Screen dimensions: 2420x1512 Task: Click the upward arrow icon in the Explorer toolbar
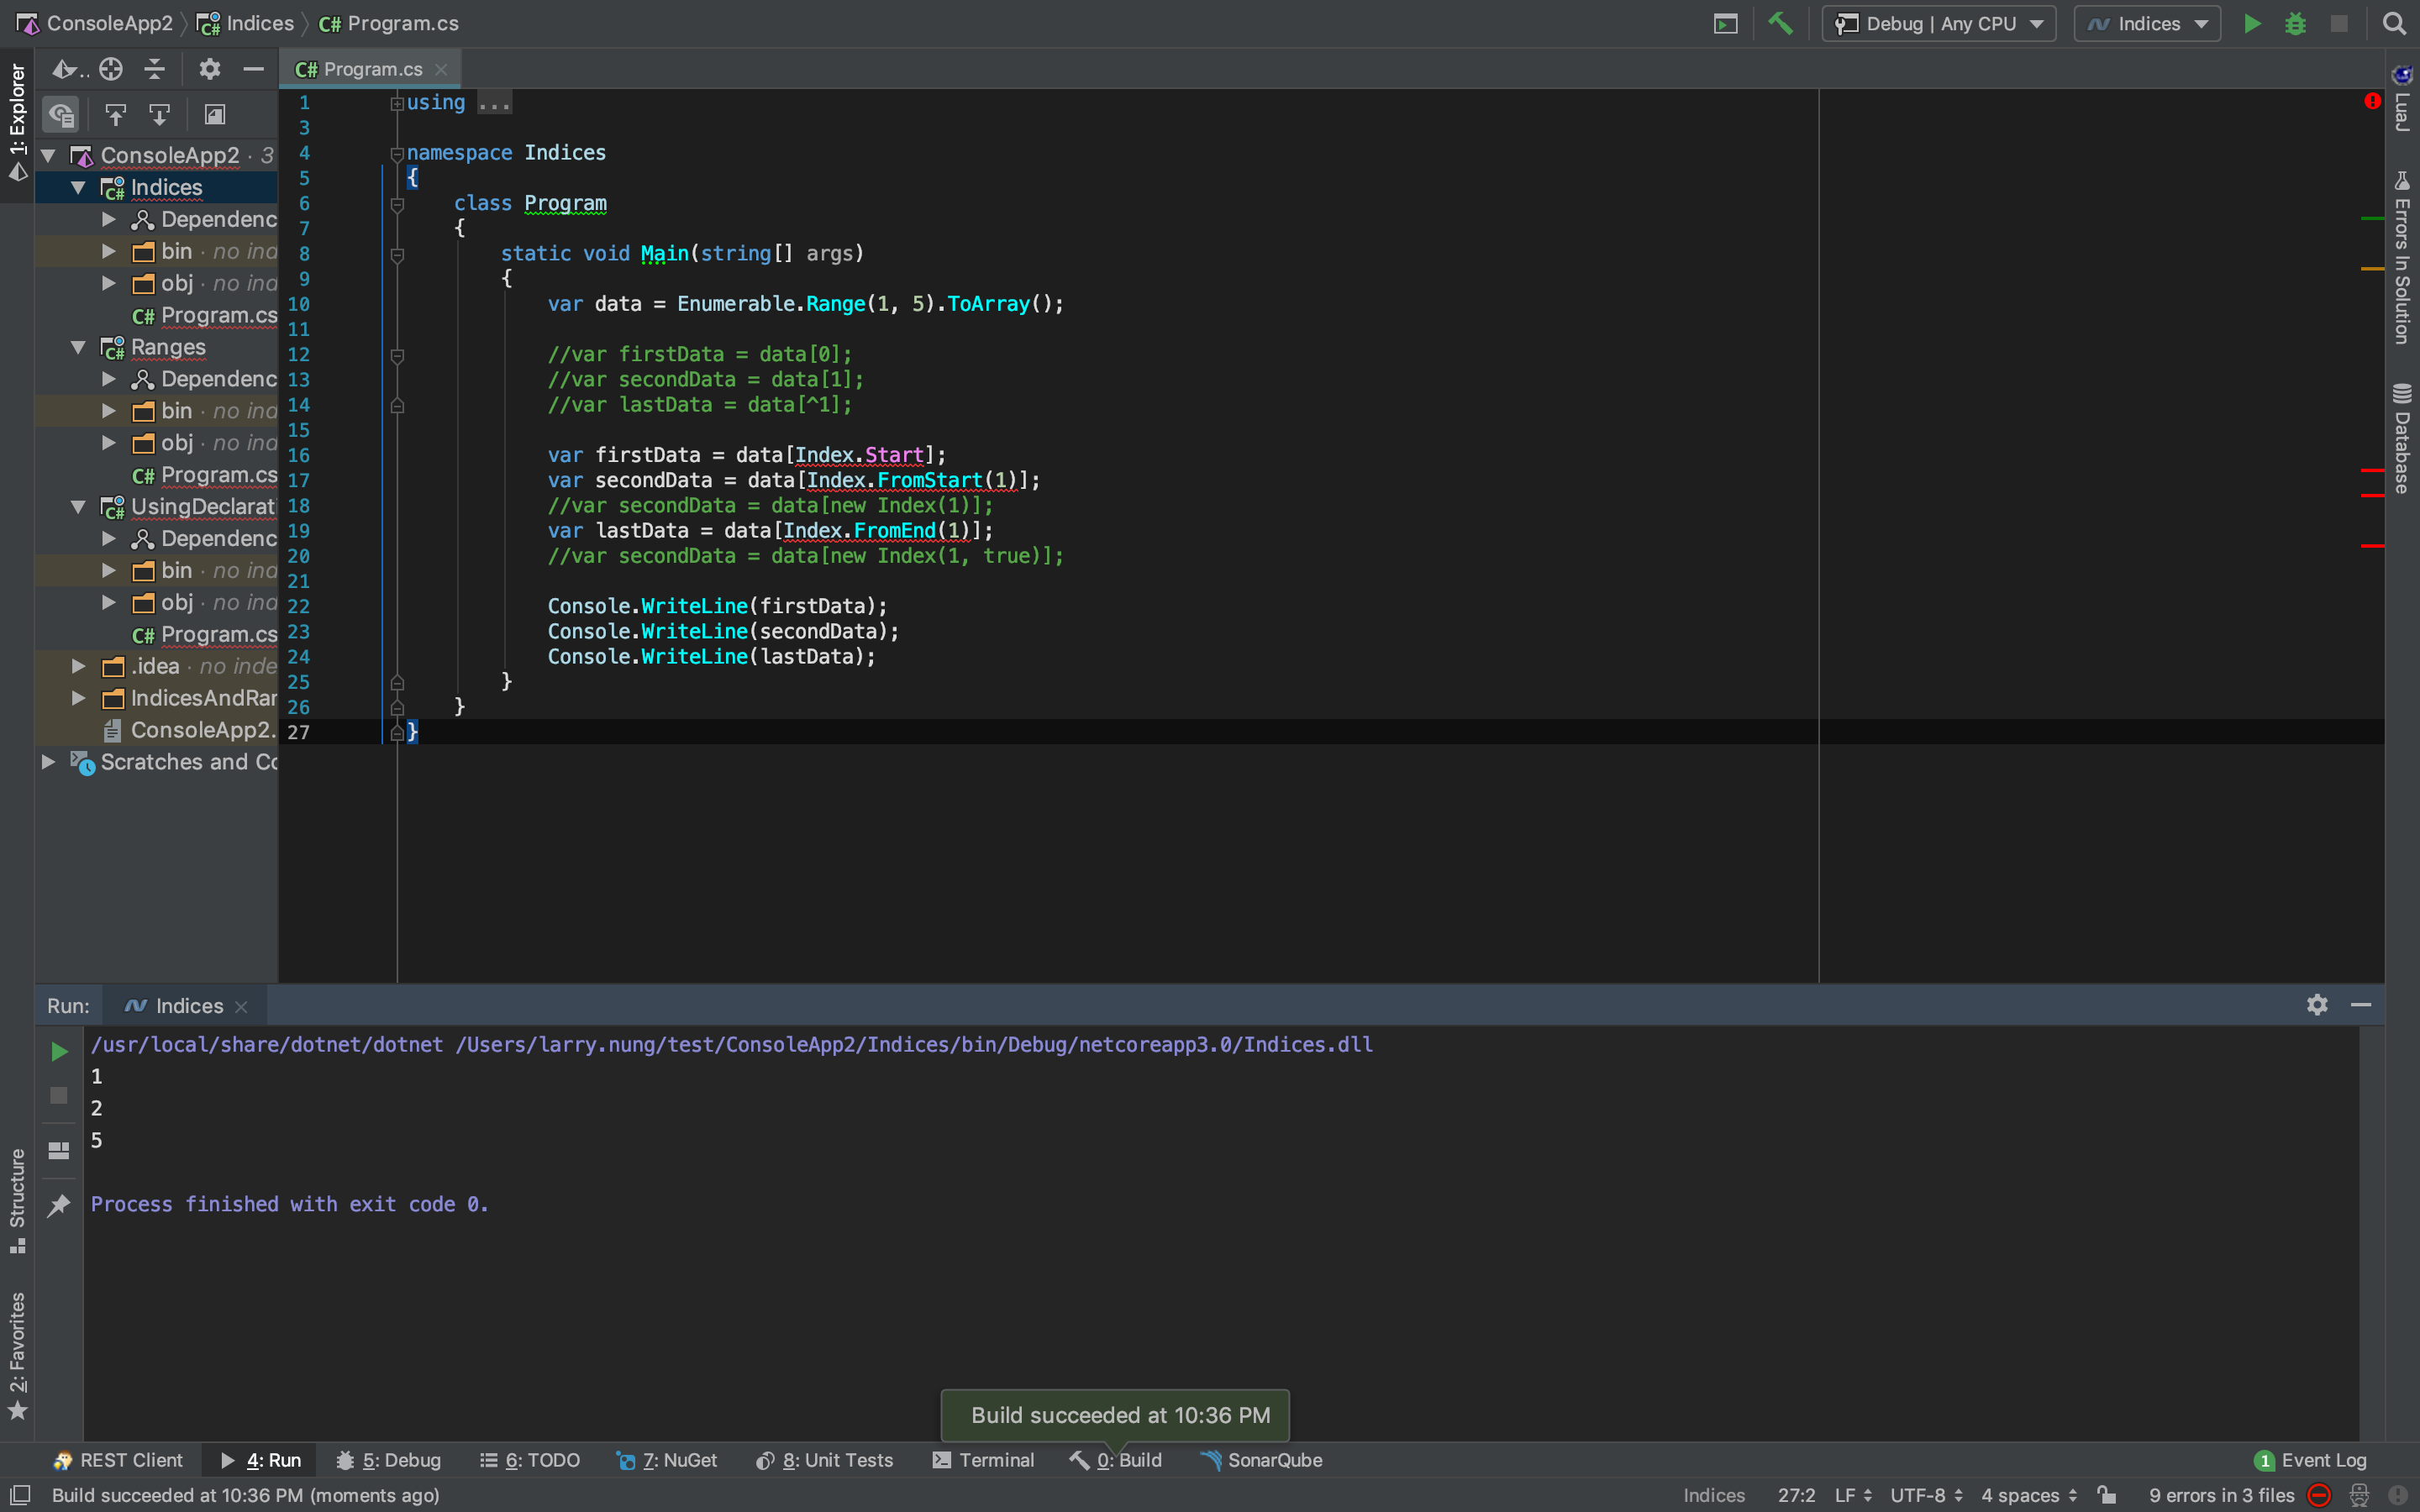point(115,115)
